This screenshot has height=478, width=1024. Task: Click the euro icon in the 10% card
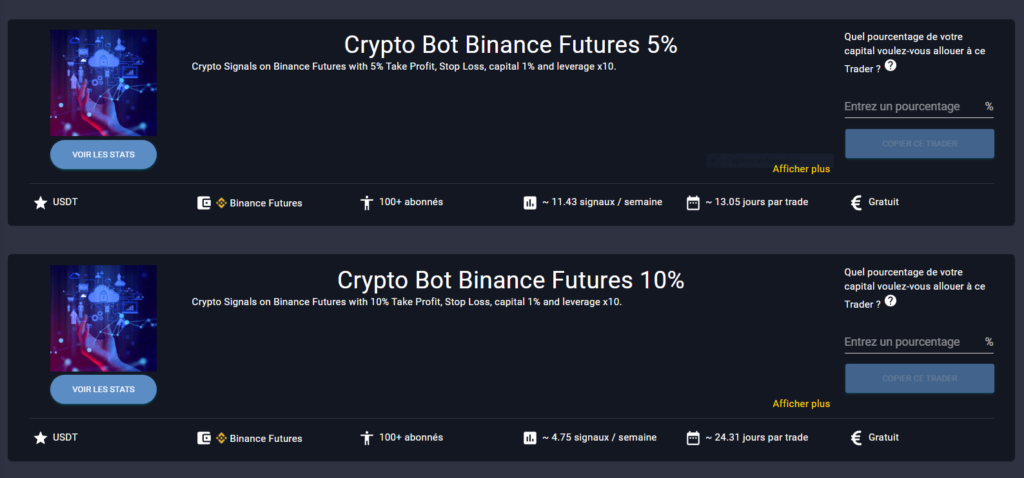coord(856,438)
